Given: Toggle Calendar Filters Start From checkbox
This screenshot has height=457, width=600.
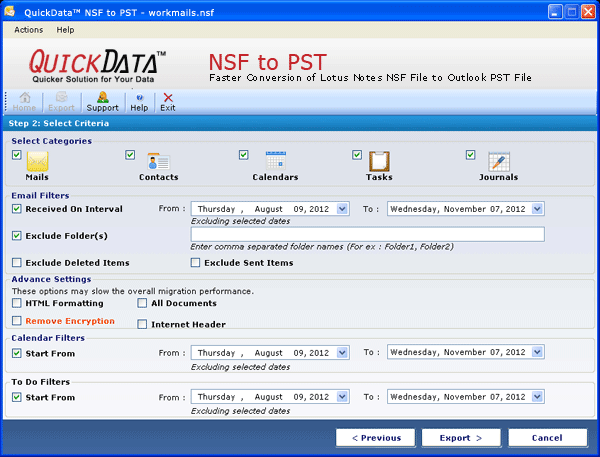Looking at the screenshot, I should [x=16, y=353].
